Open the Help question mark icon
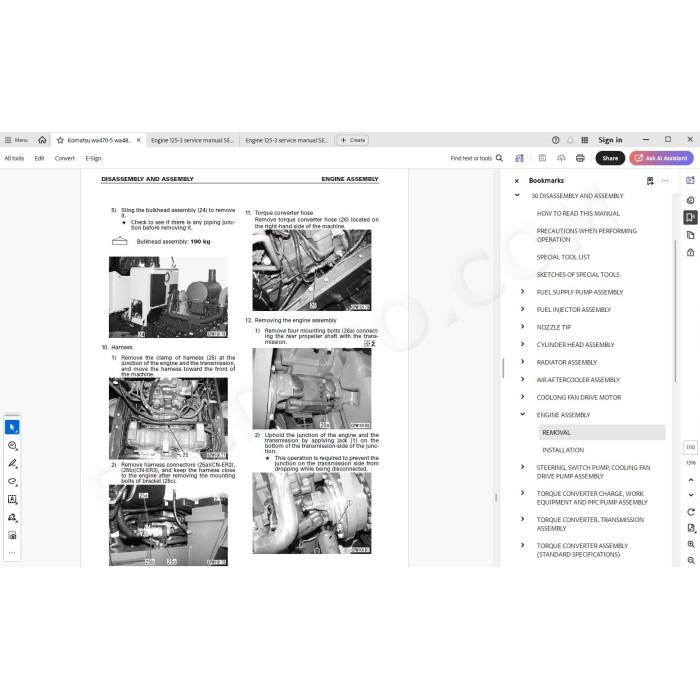The image size is (700, 700). click(555, 140)
